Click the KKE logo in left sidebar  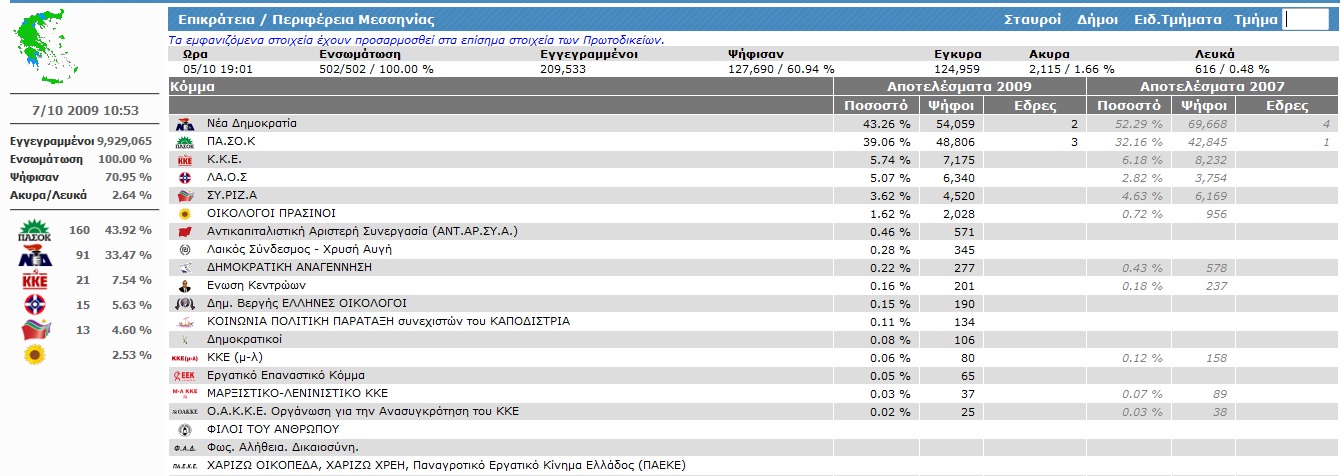click(35, 280)
